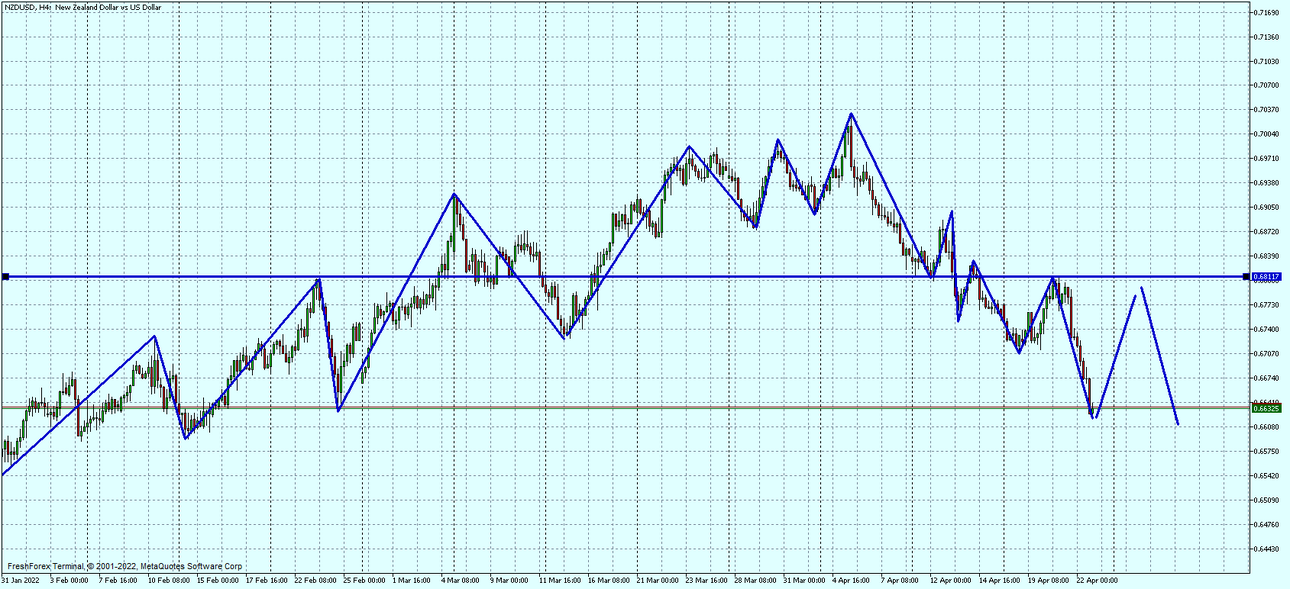Click the 0.65750 price on the scale

click(x=1268, y=451)
